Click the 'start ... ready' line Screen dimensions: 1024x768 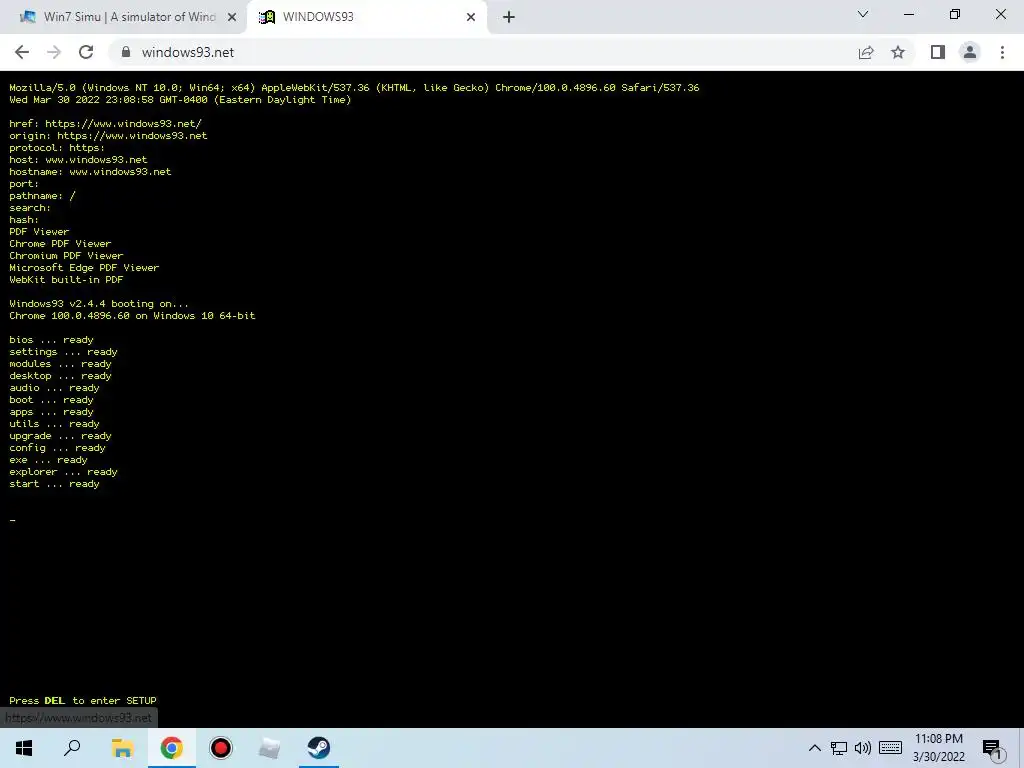point(54,484)
